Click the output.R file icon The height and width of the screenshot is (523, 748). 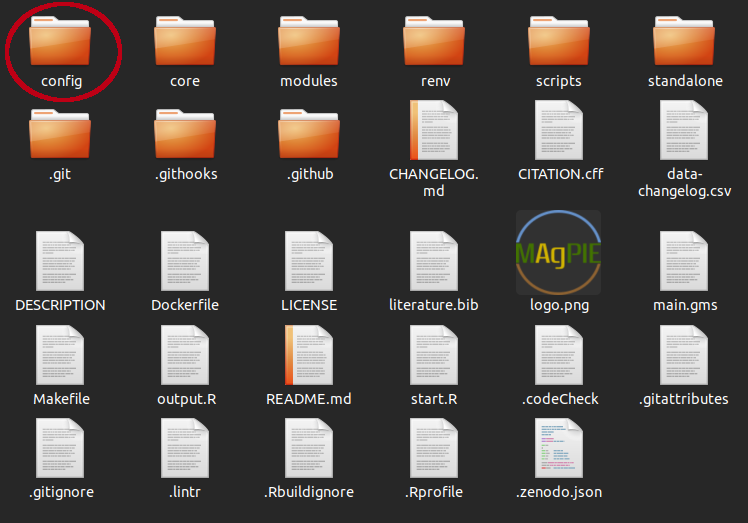click(x=185, y=355)
